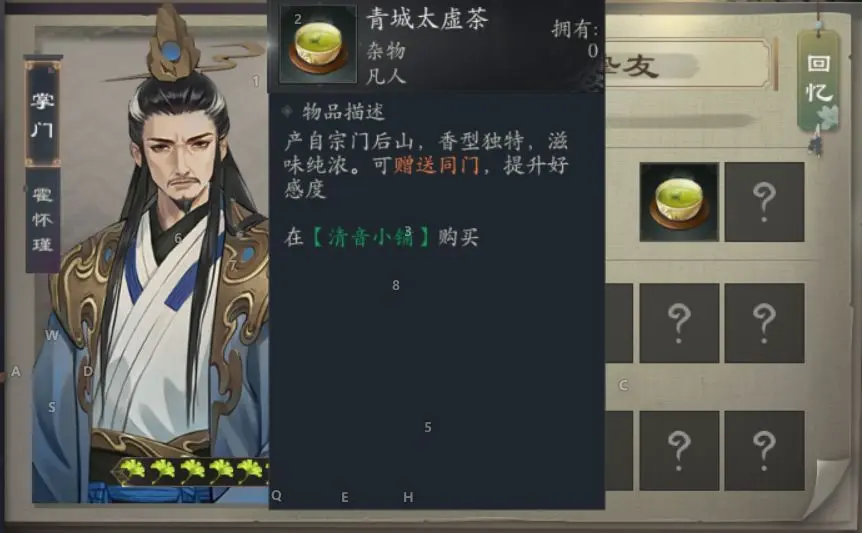This screenshot has height=533, width=862.
Task: Click the 掌门 title banner
Action: [x=42, y=114]
